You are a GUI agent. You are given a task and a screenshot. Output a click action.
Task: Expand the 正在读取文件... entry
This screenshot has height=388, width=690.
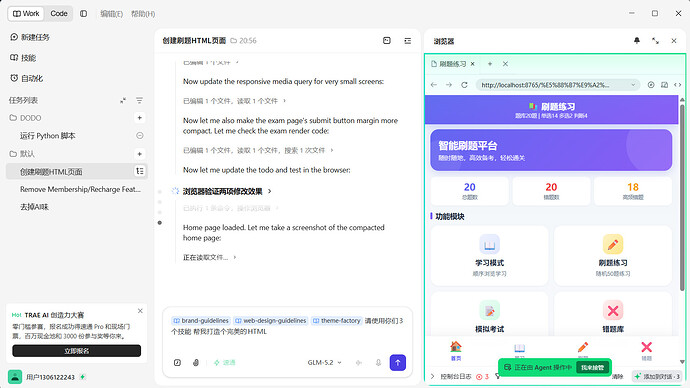pyautogui.click(x=209, y=257)
